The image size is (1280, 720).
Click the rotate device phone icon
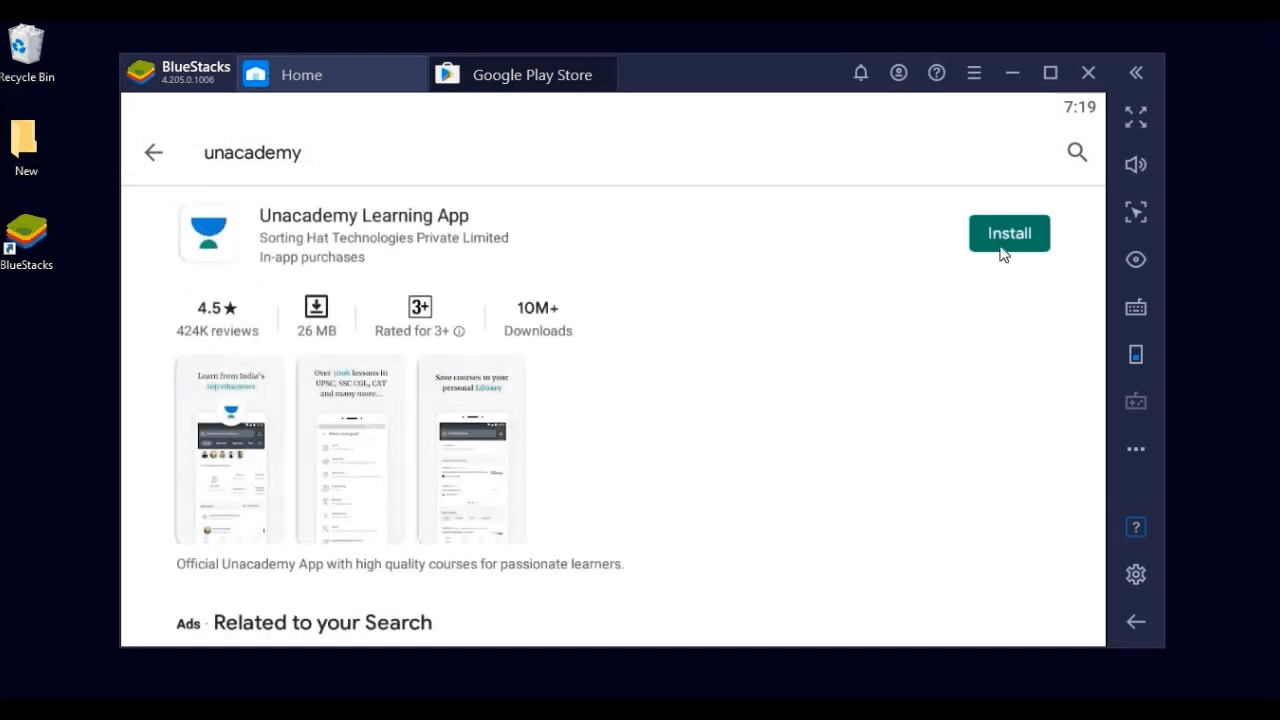tap(1136, 355)
